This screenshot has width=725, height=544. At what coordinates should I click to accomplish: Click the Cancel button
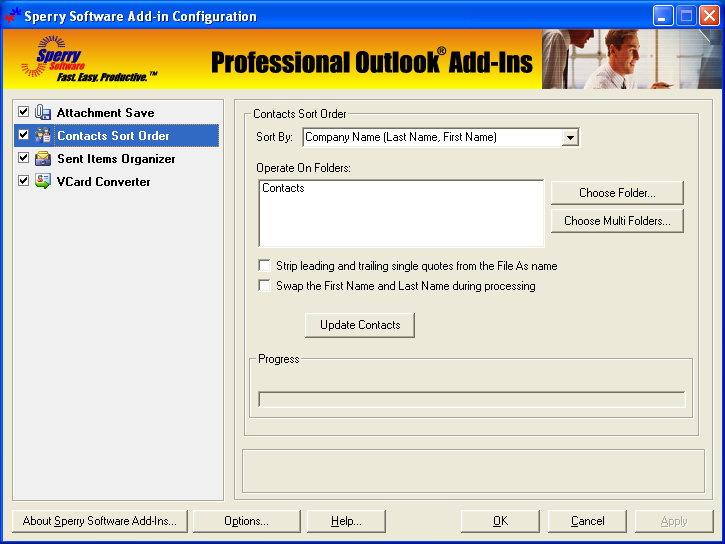(x=587, y=521)
